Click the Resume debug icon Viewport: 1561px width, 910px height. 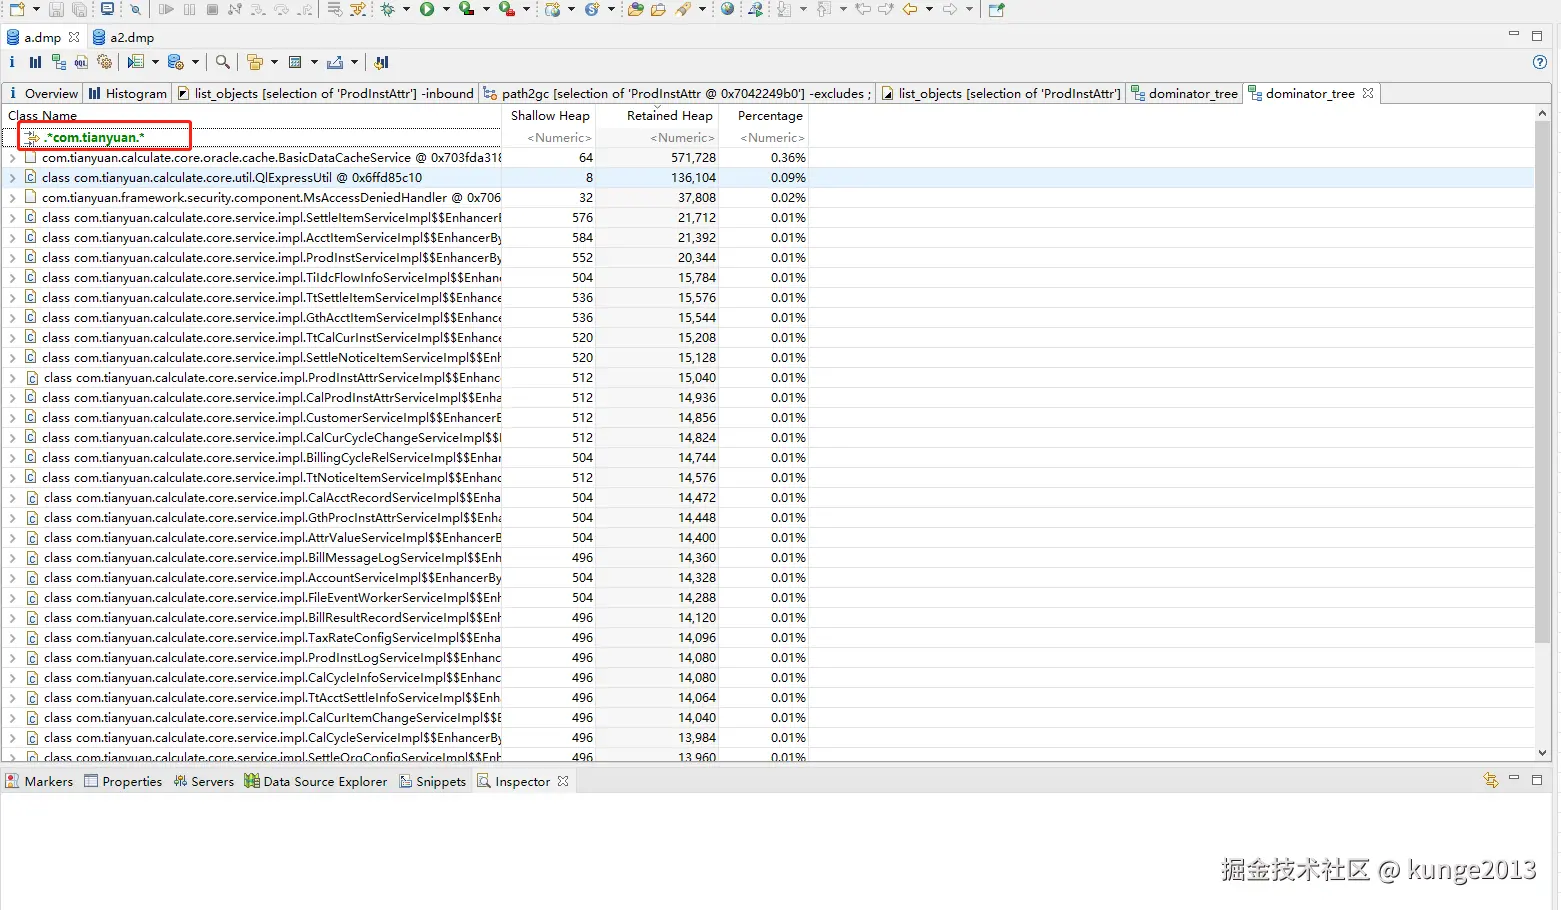(166, 9)
